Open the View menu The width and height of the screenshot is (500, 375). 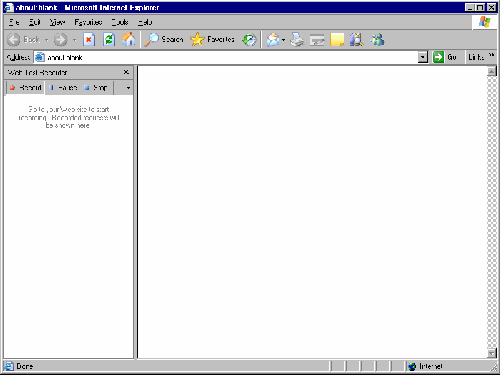coord(57,22)
